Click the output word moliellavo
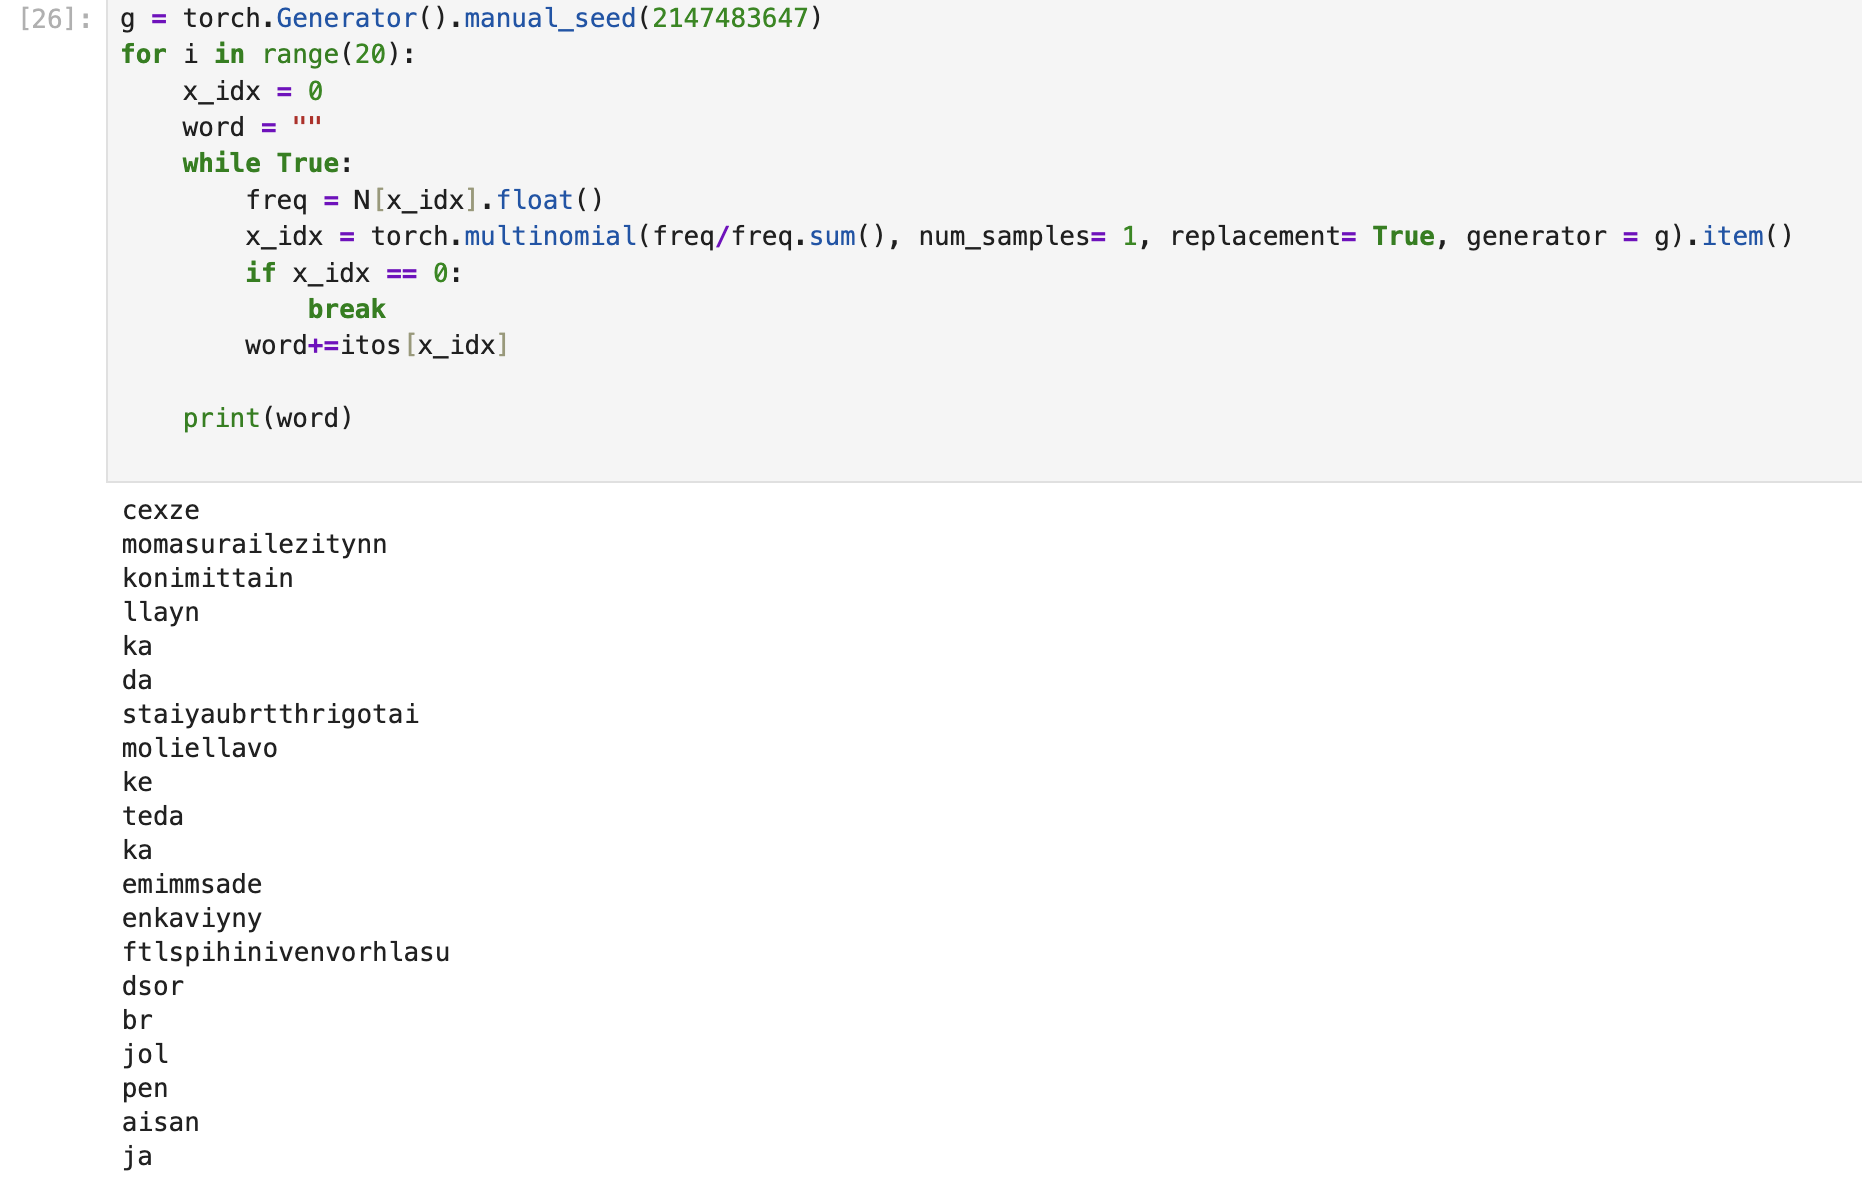 (x=199, y=749)
